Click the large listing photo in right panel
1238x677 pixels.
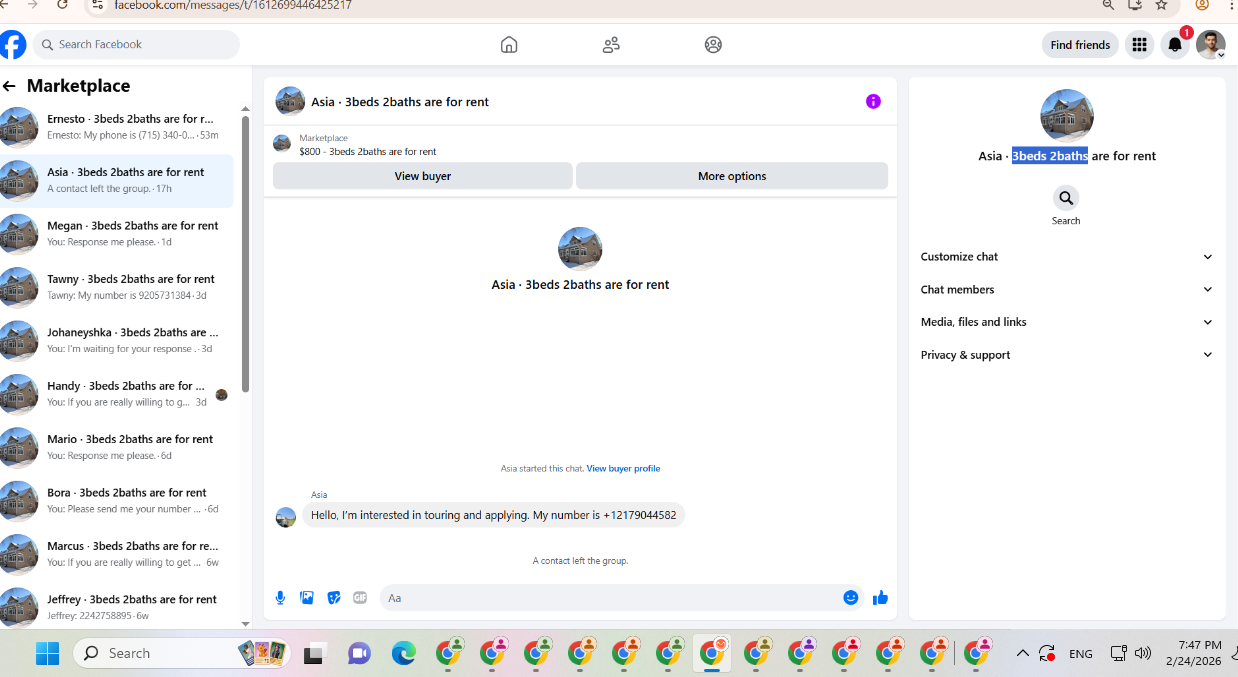pyautogui.click(x=1067, y=116)
